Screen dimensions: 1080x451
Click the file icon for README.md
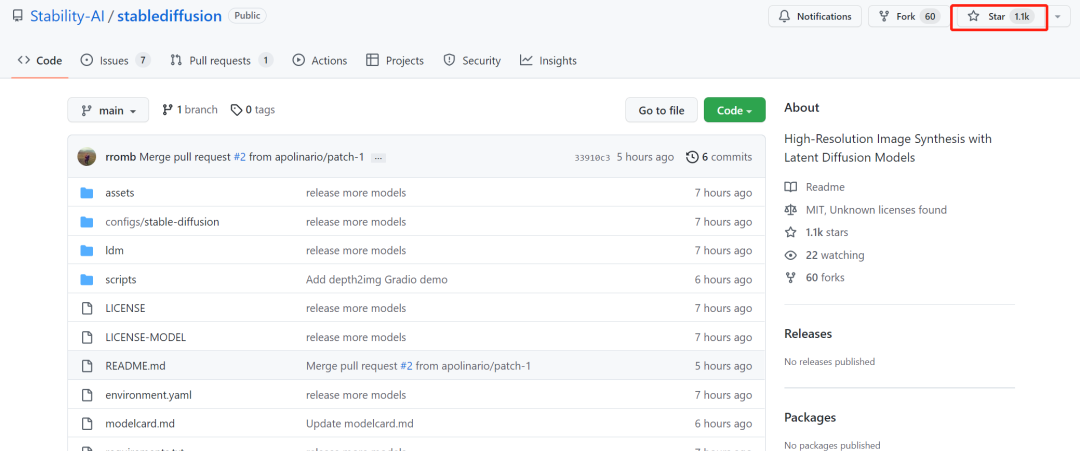(87, 366)
